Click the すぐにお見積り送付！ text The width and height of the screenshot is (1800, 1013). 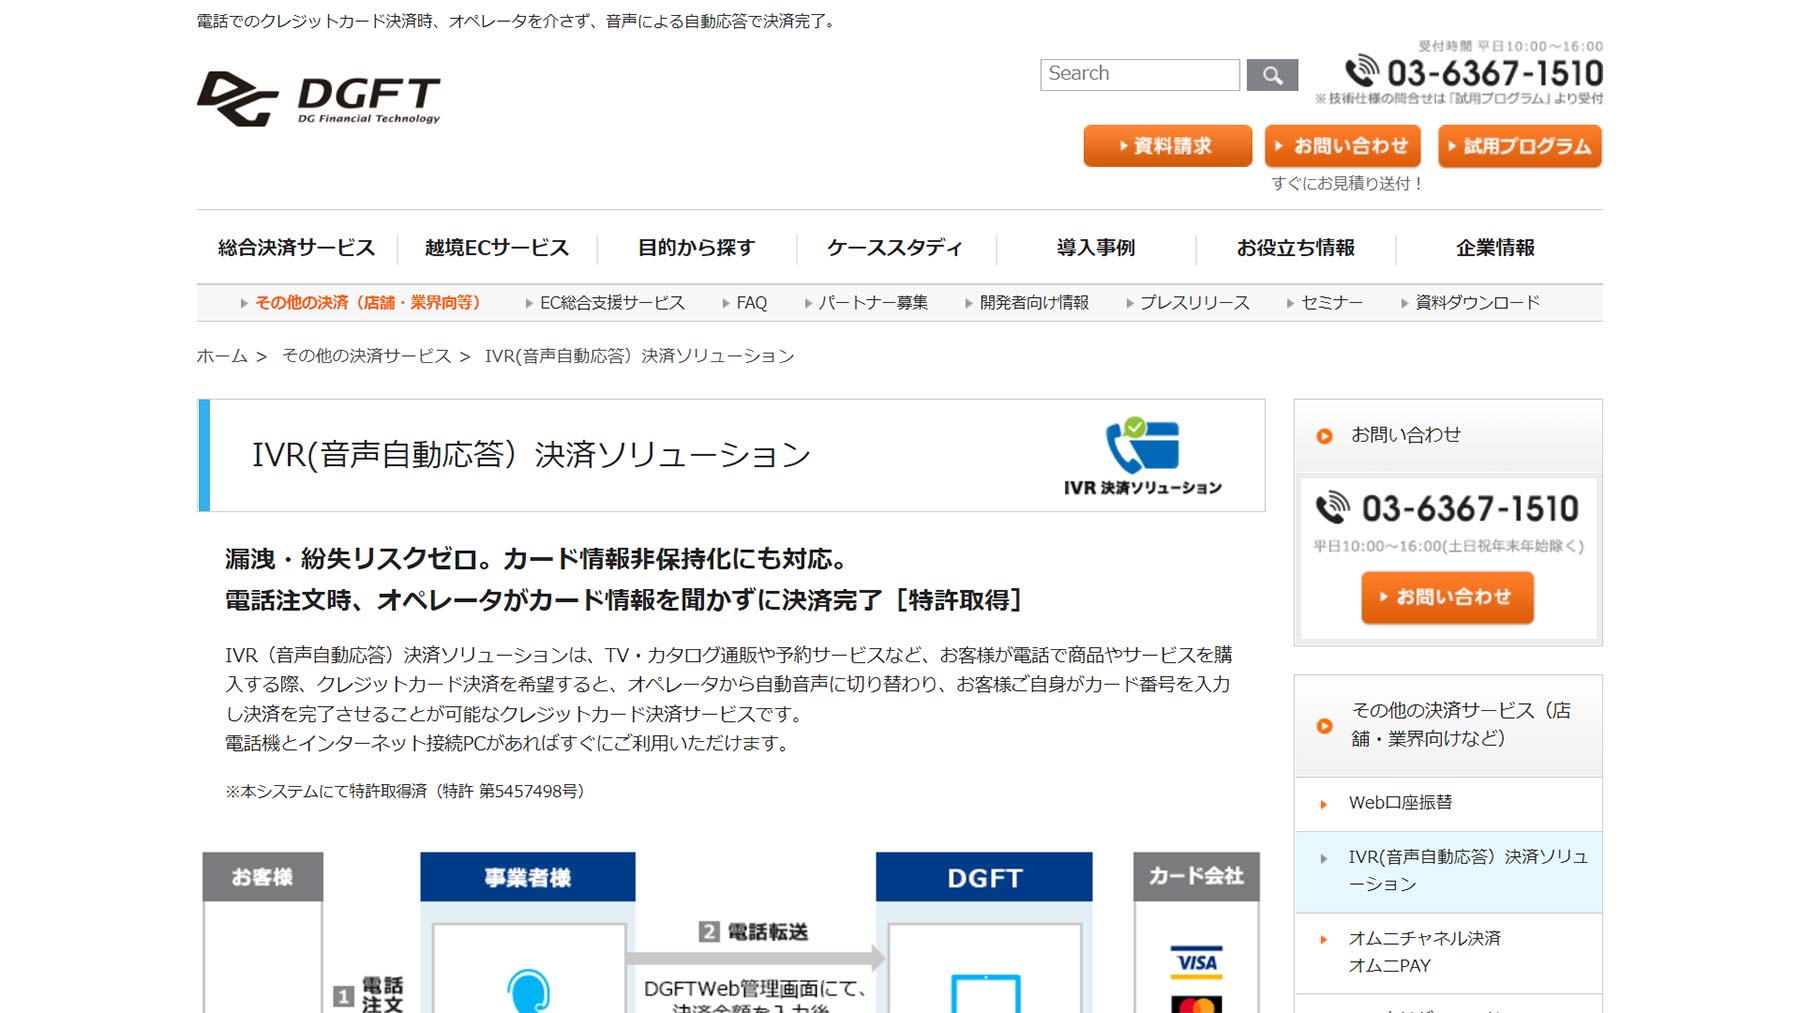coord(1347,183)
